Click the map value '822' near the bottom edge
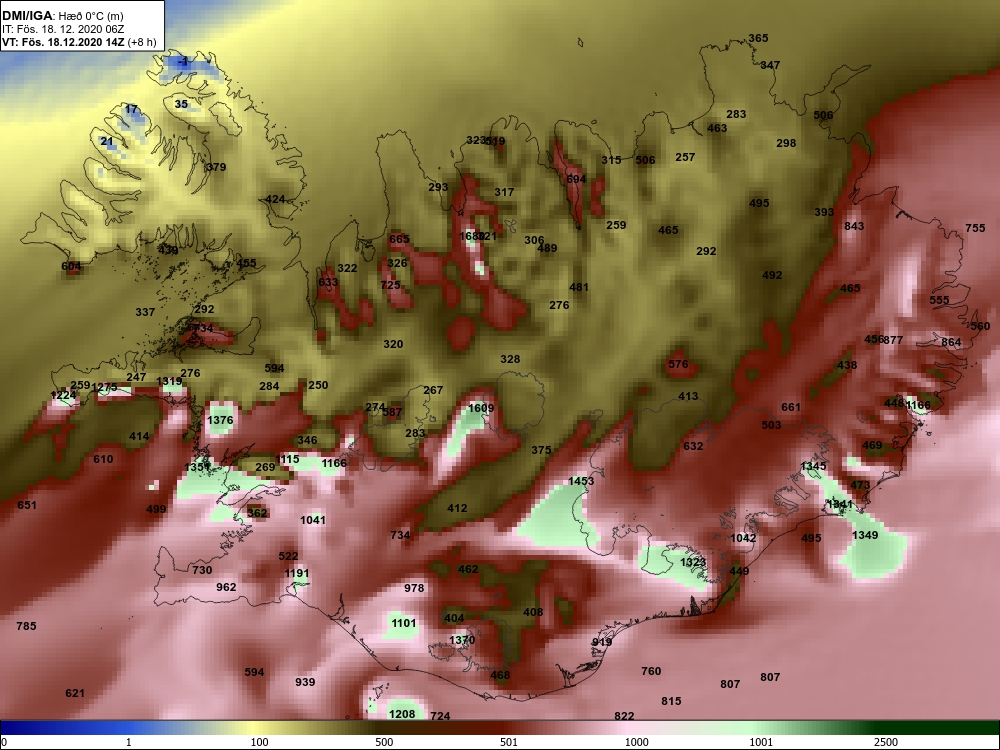The height and width of the screenshot is (750, 1000). pyautogui.click(x=624, y=716)
